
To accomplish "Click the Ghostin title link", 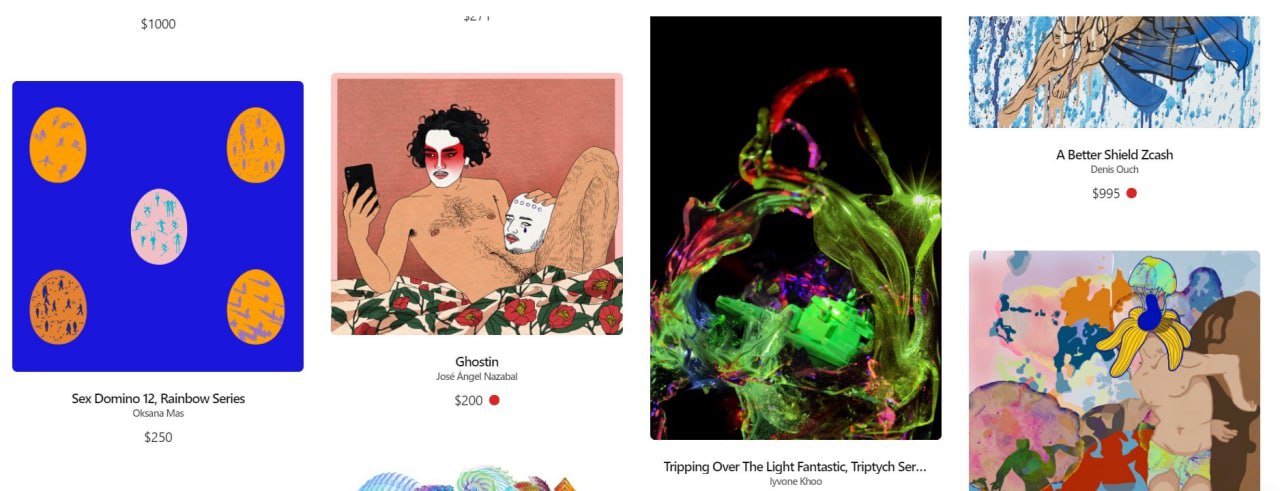I will 477,361.
